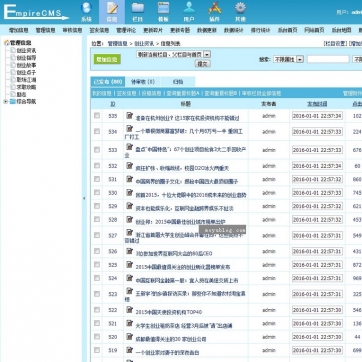Open the 用户 section person icon
Image resolution: width=362 pixels, height=362 pixels.
(x=189, y=8)
